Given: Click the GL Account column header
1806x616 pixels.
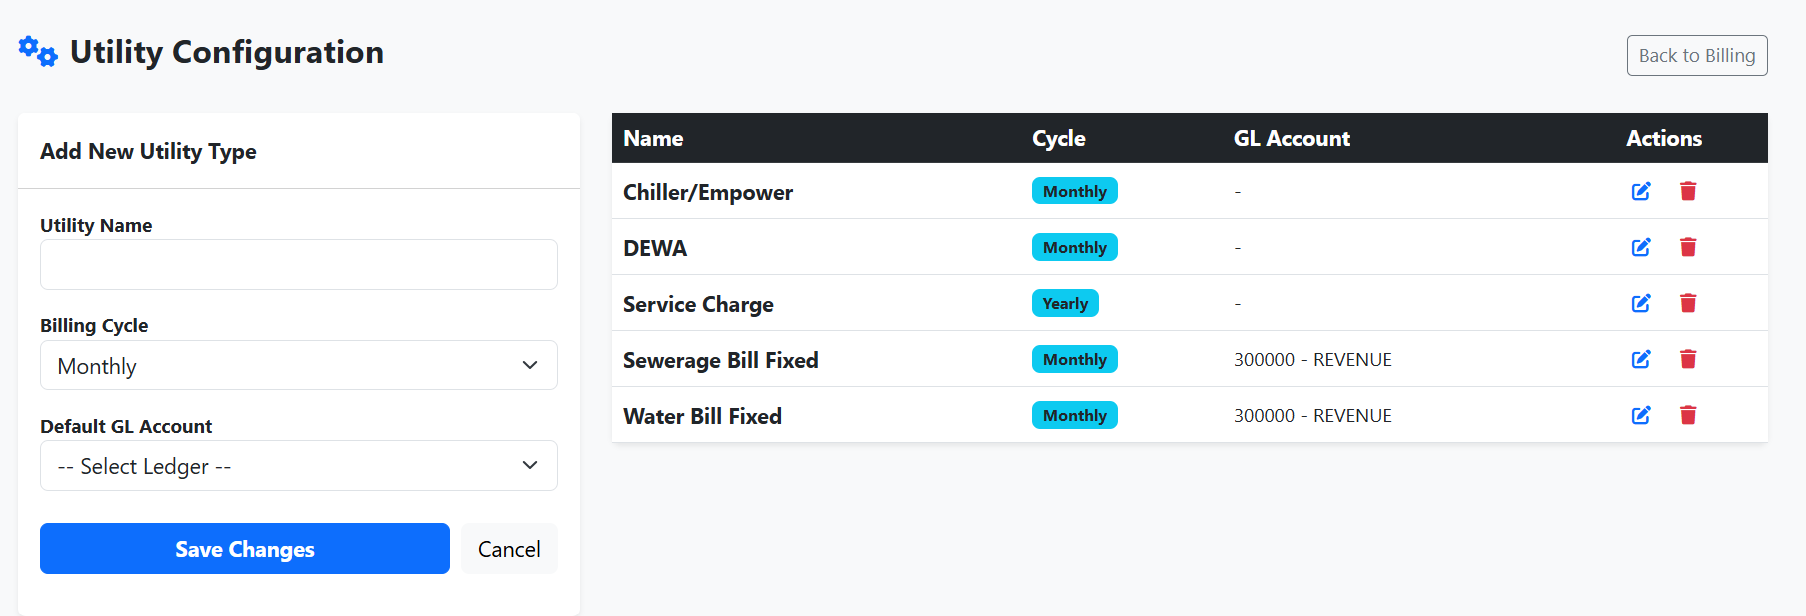Looking at the screenshot, I should 1292,139.
